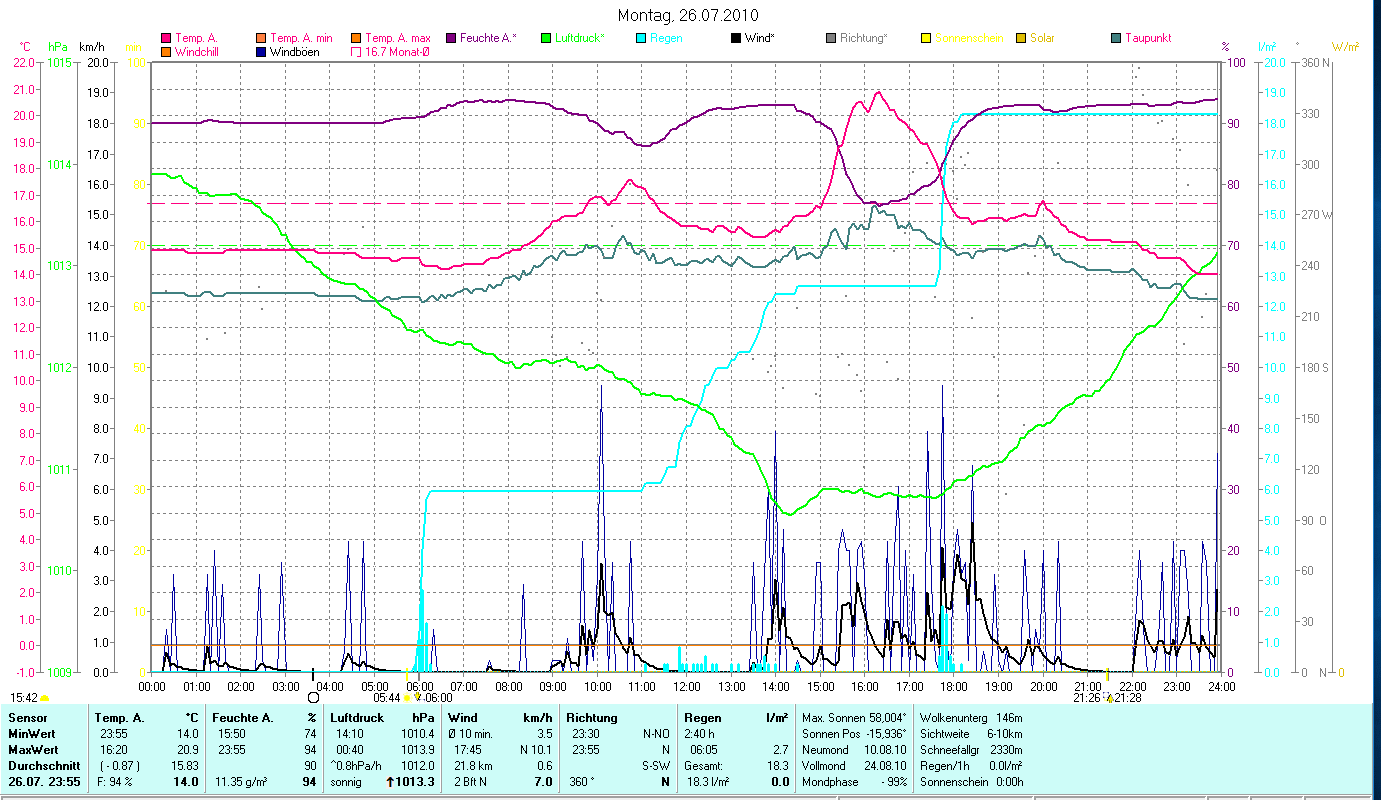Click the Max. Sonnen 58,004° entry
The width and height of the screenshot is (1381, 800).
tap(854, 718)
